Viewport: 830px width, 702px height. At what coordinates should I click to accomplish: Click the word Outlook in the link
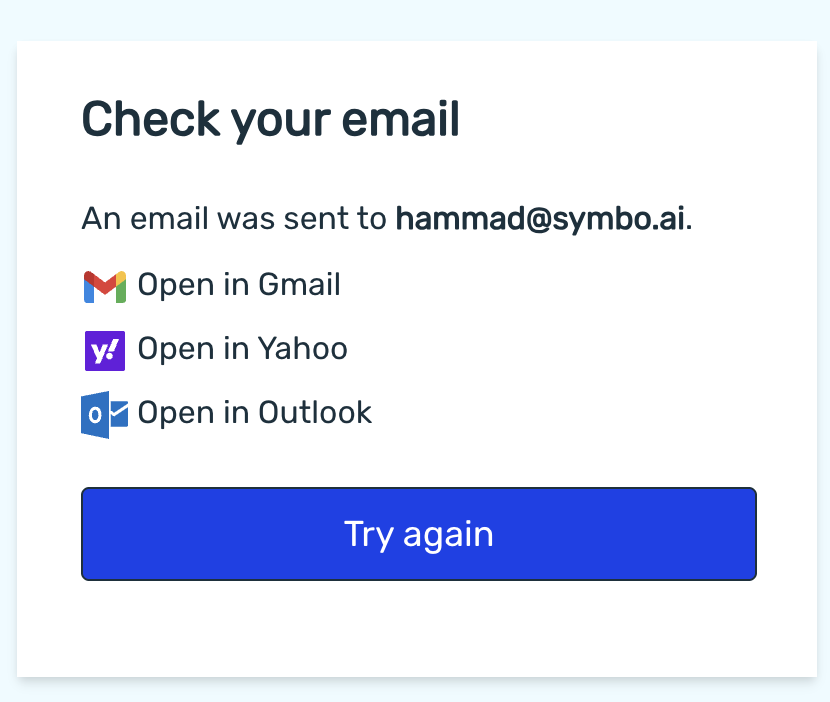(x=315, y=413)
